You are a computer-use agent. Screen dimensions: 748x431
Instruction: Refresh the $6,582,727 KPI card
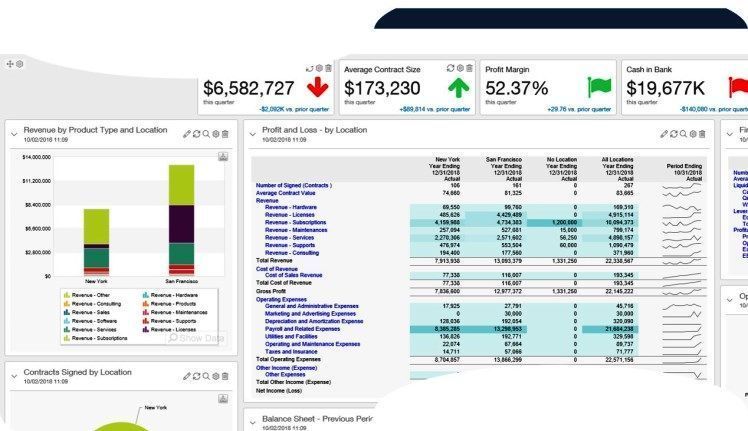tap(310, 69)
